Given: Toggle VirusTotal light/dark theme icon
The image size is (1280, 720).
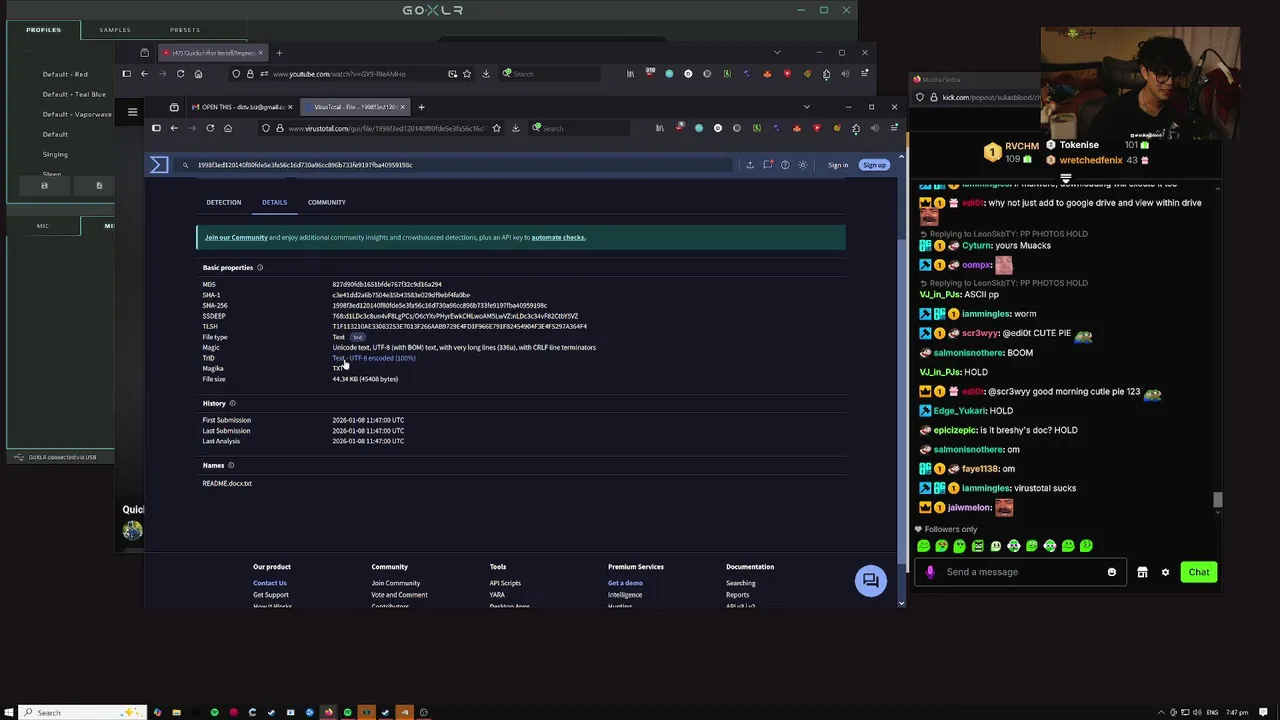Looking at the screenshot, I should click(803, 165).
